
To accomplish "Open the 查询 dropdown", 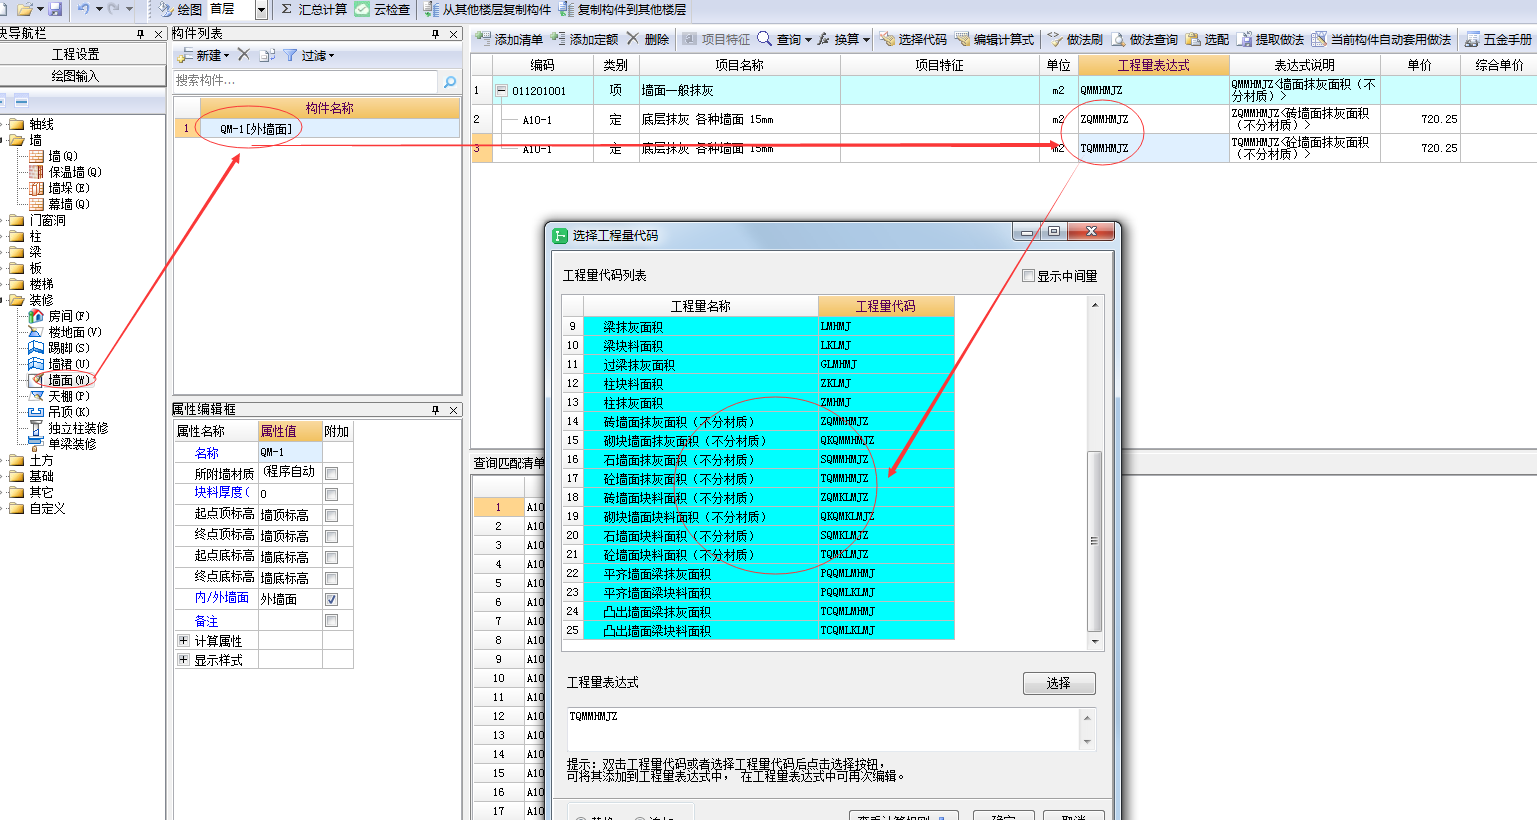I will click(784, 39).
